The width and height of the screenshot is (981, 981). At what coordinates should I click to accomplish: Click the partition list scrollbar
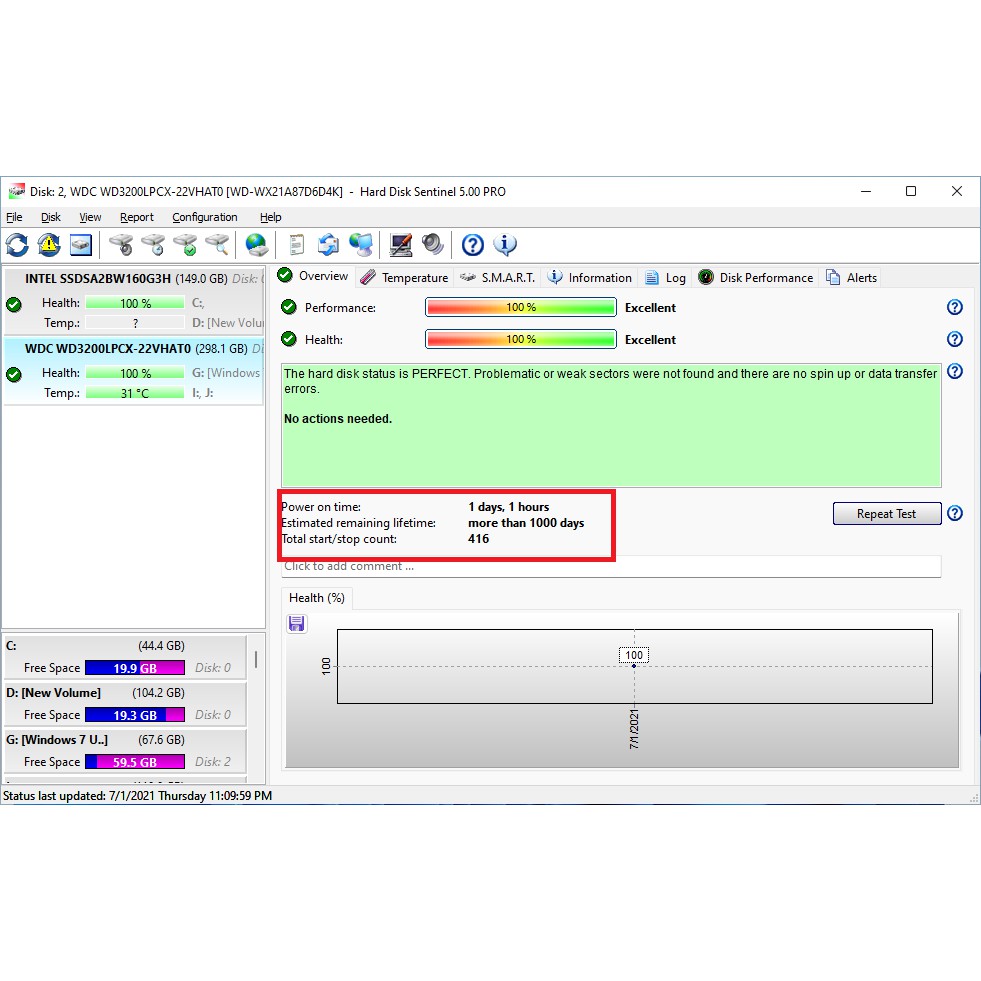(x=256, y=660)
